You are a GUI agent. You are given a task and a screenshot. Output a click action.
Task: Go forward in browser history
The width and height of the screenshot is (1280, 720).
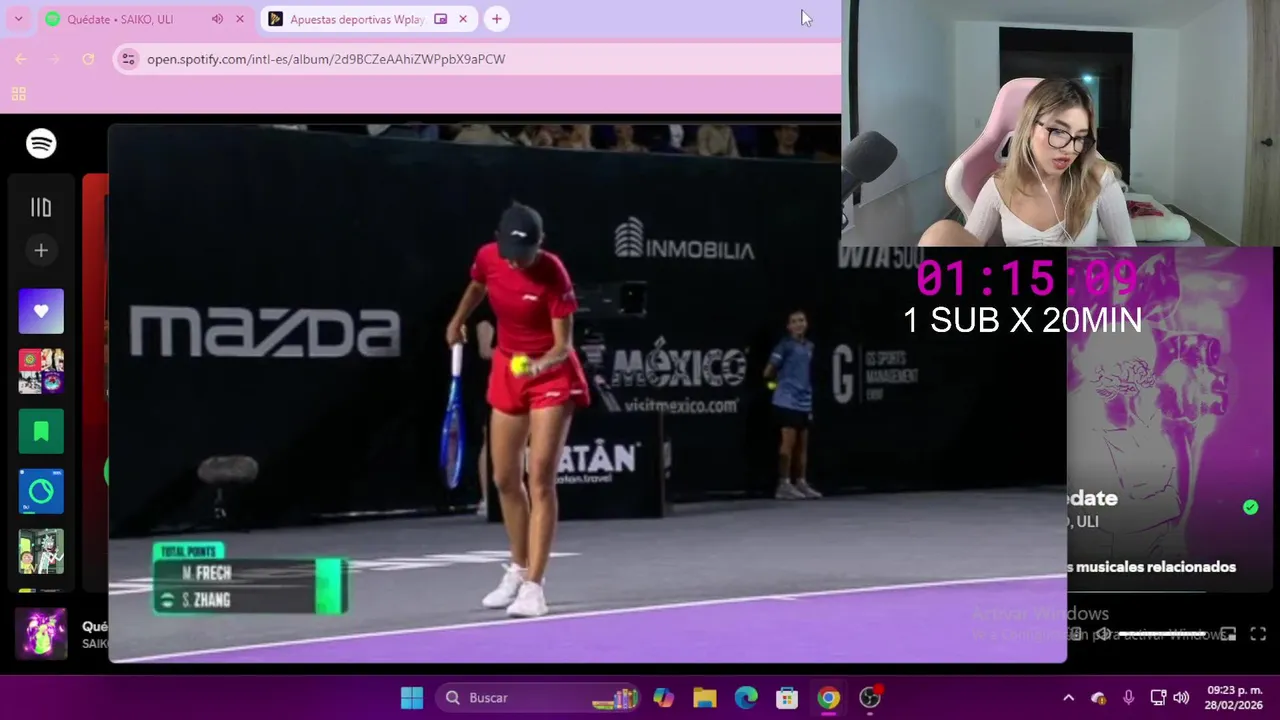(55, 59)
